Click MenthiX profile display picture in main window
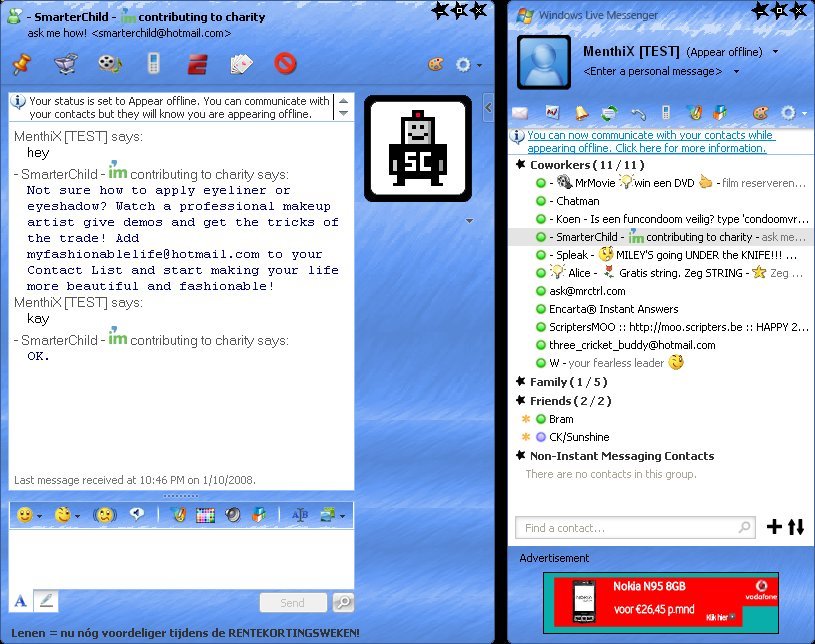 (544, 62)
